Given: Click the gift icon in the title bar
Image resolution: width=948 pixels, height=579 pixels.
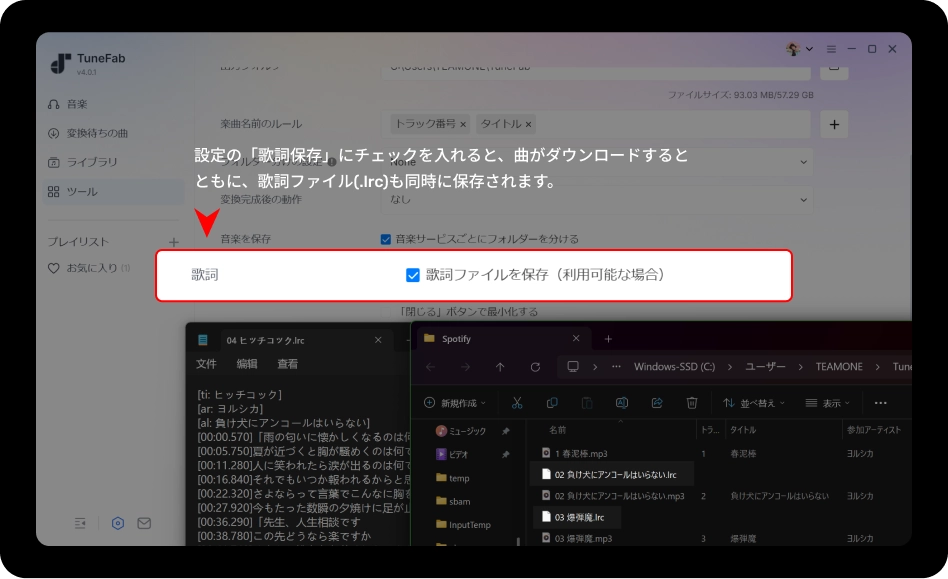Looking at the screenshot, I should [x=793, y=48].
